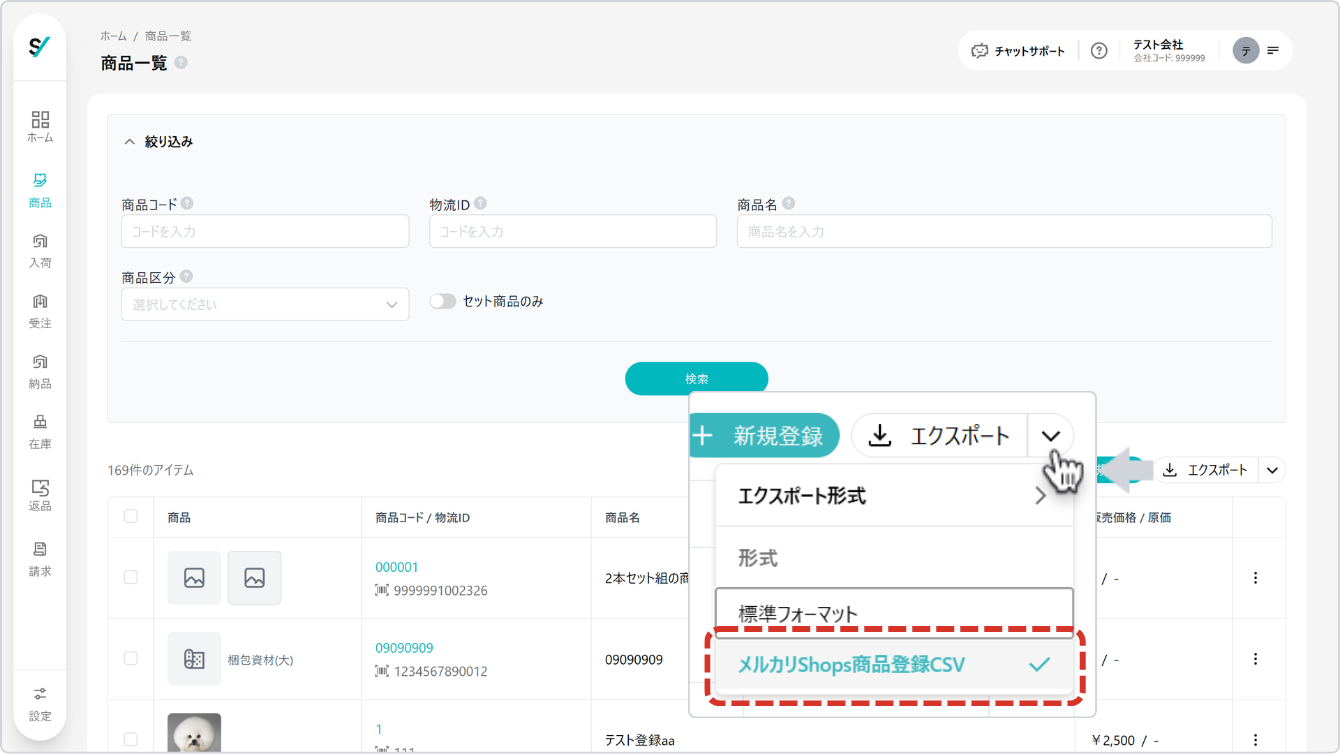Open row actions menu for product 000001

[1256, 578]
